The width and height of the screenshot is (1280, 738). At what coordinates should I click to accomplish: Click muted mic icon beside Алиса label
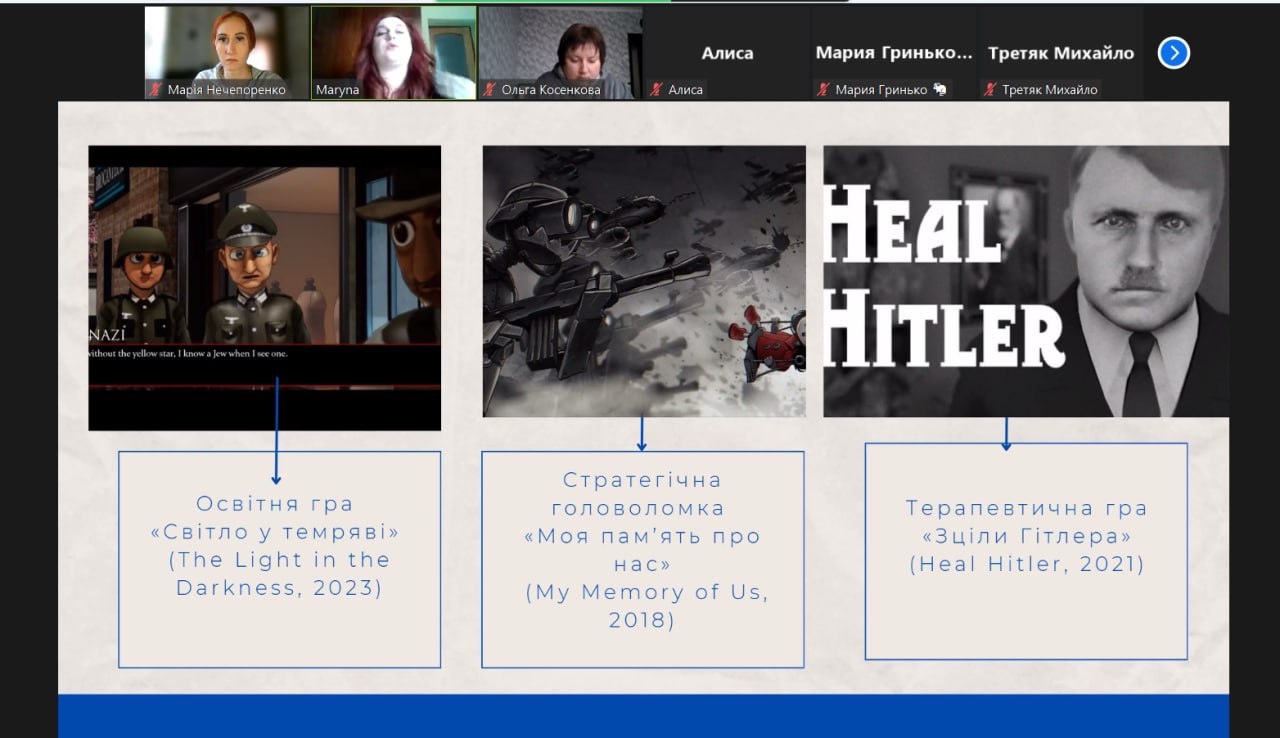(x=657, y=90)
